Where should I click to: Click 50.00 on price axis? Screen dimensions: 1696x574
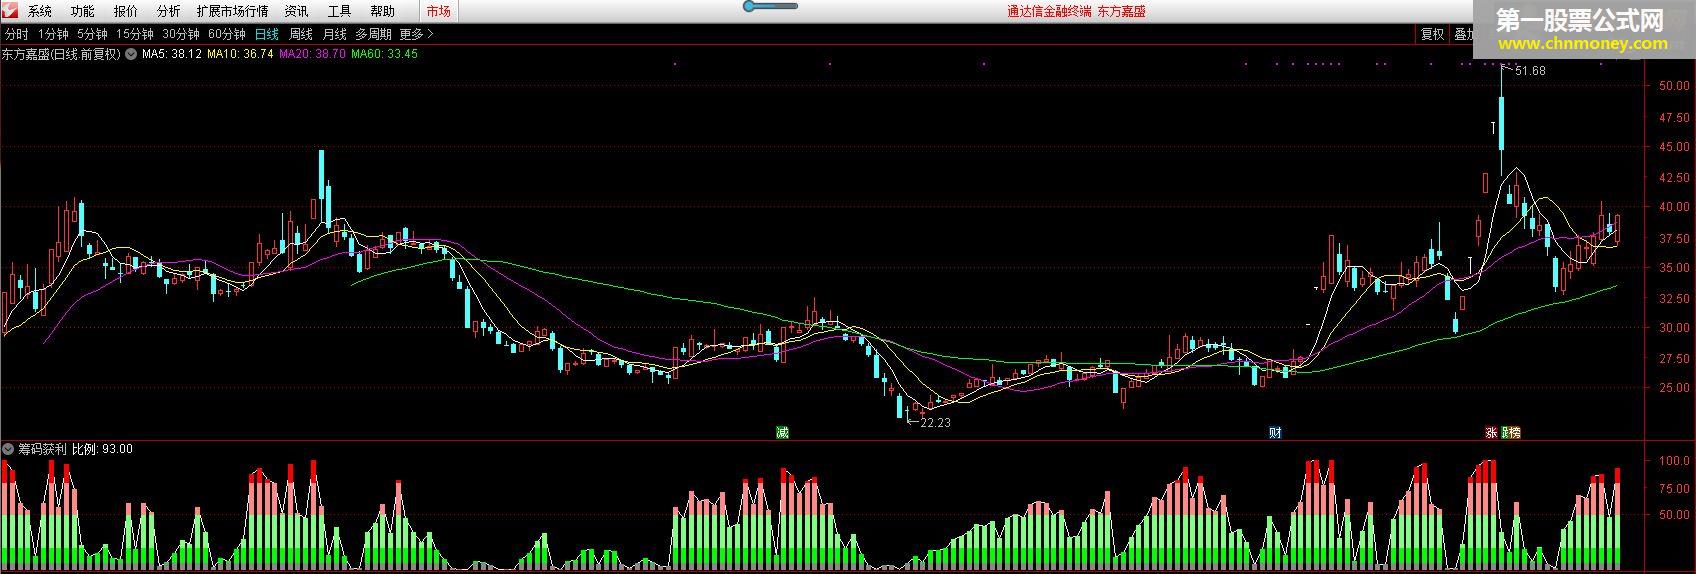[1673, 86]
